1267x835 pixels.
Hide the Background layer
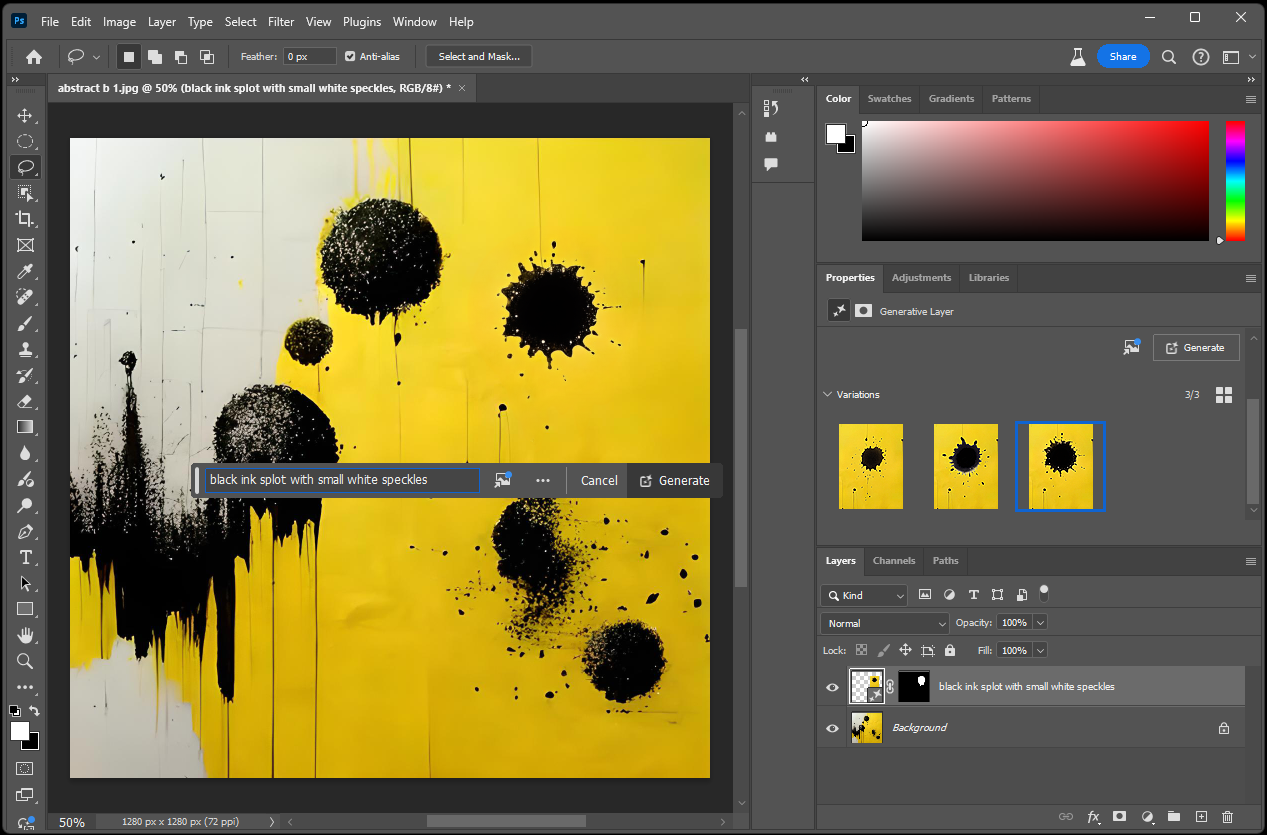[x=832, y=728]
